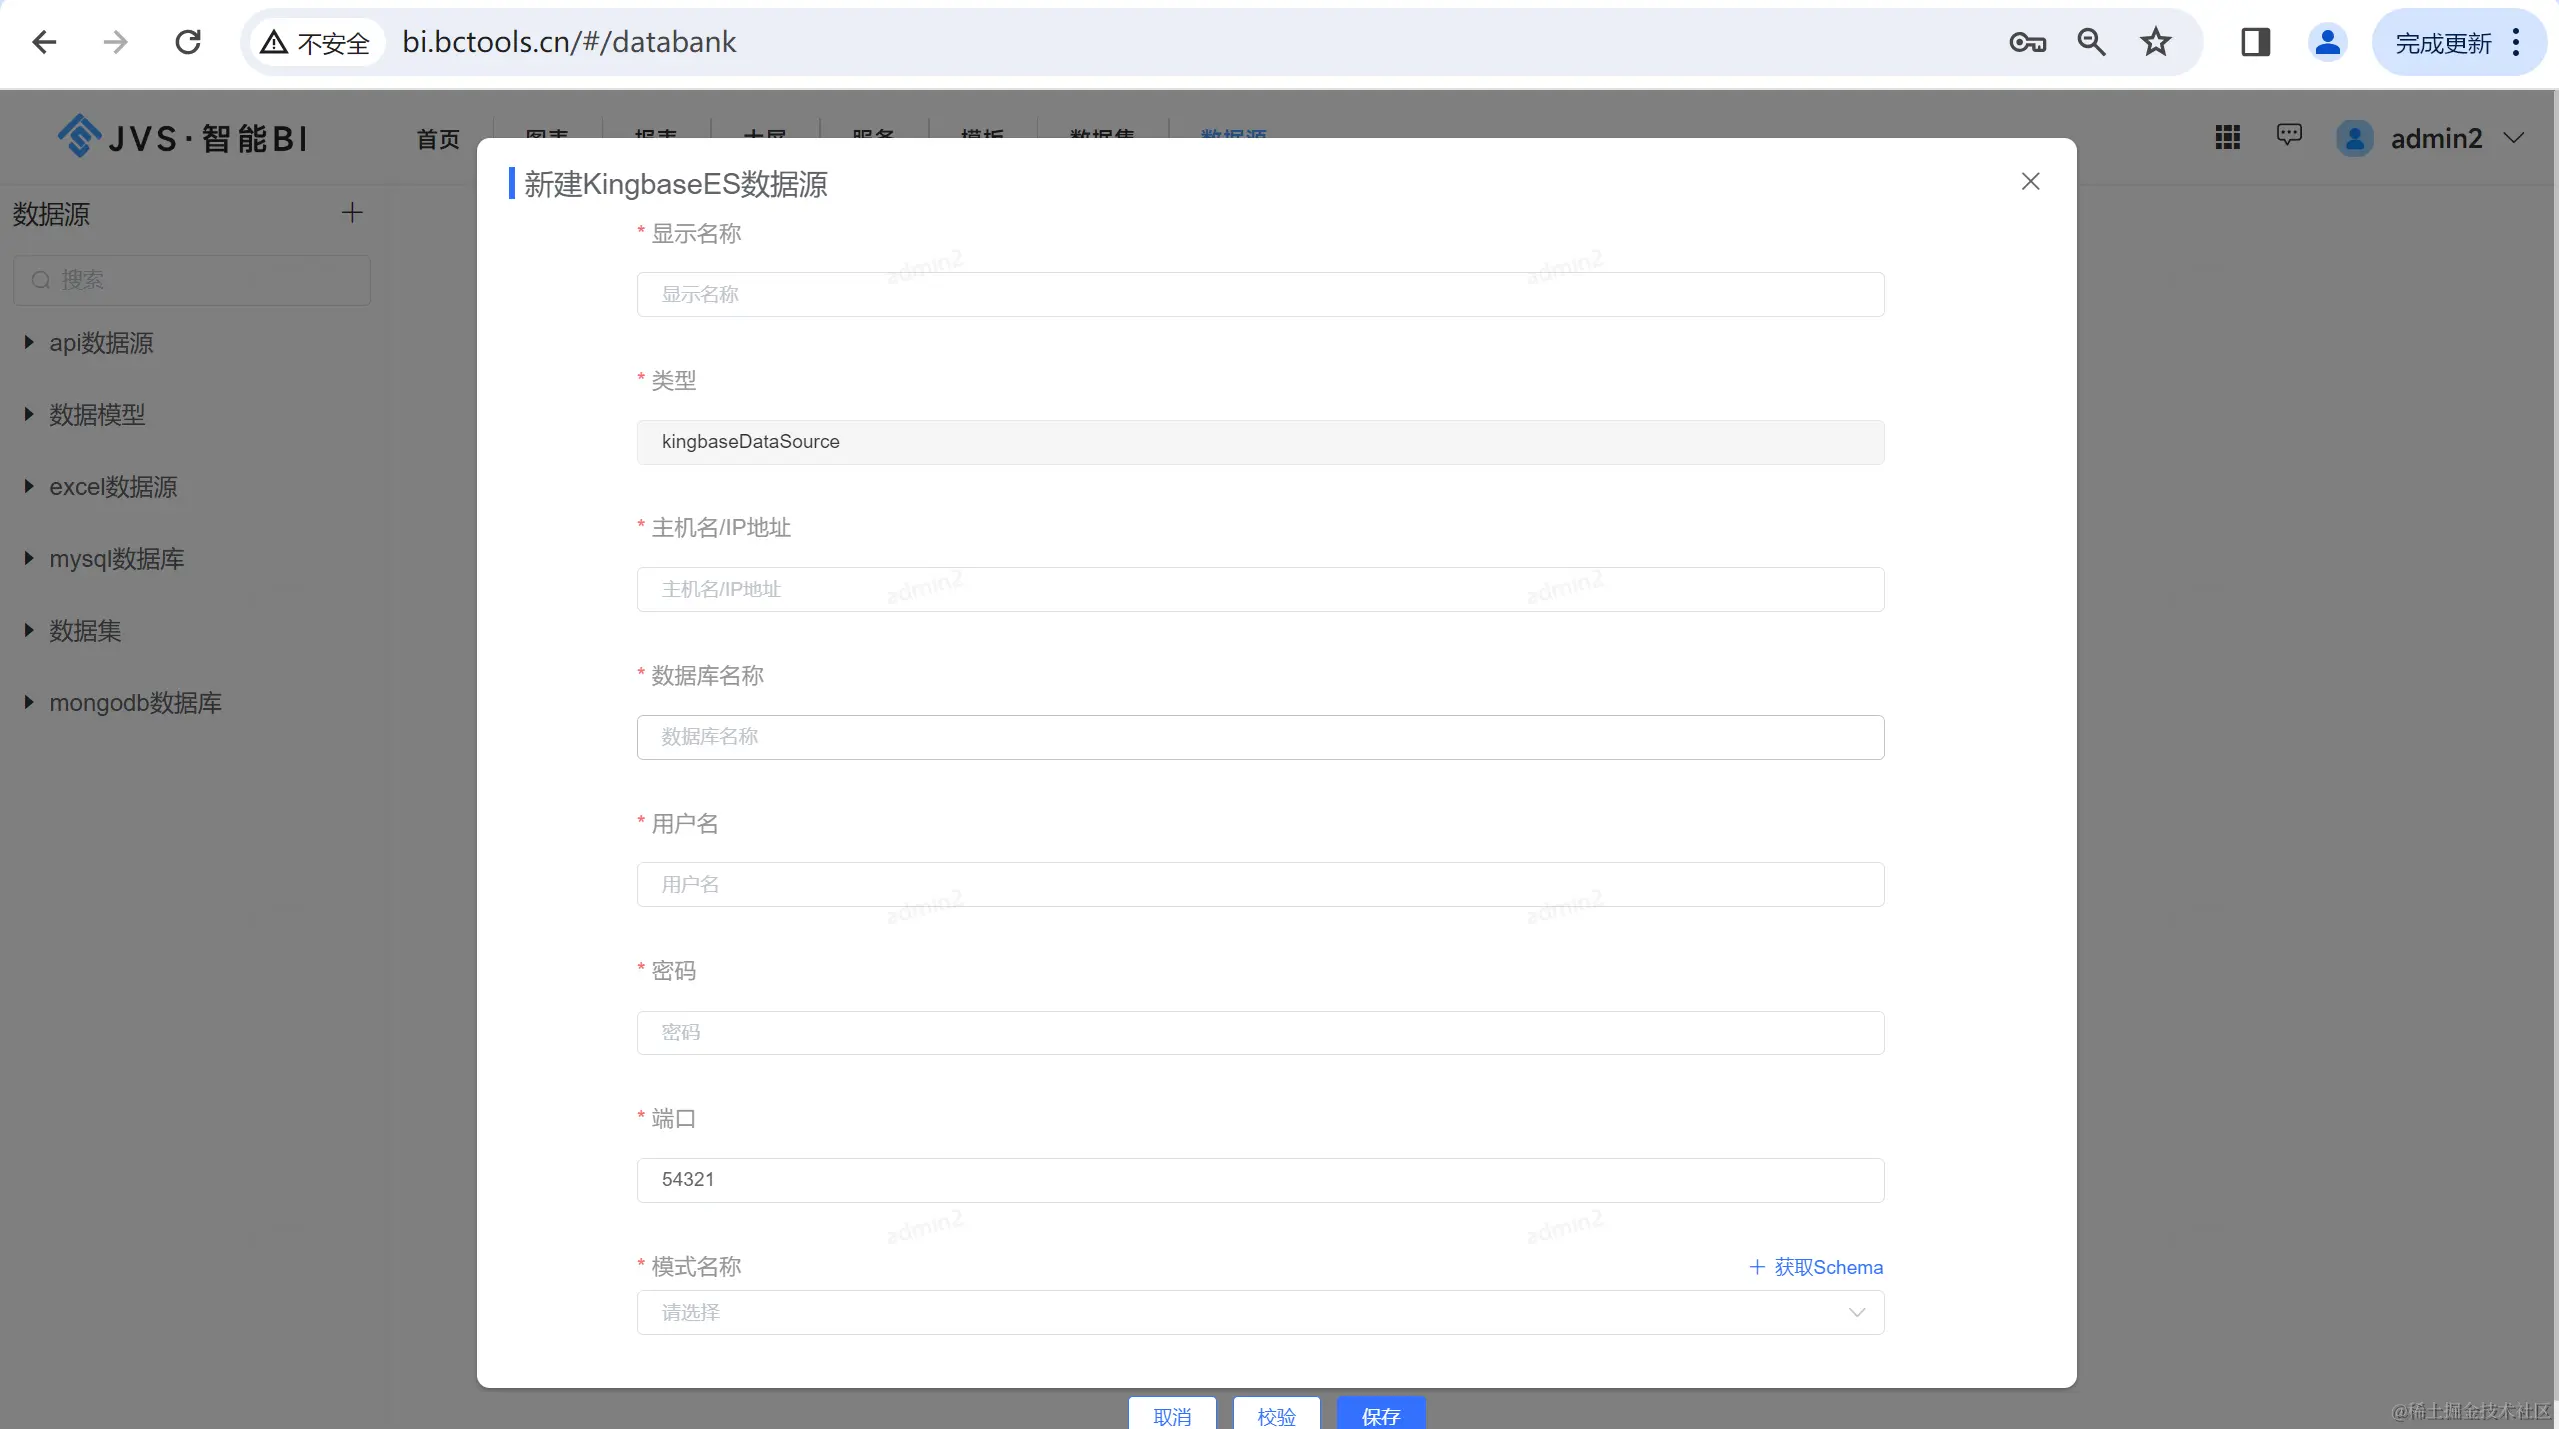This screenshot has height=1429, width=2559.
Task: Bookmark page with the star icon
Action: coord(2155,42)
